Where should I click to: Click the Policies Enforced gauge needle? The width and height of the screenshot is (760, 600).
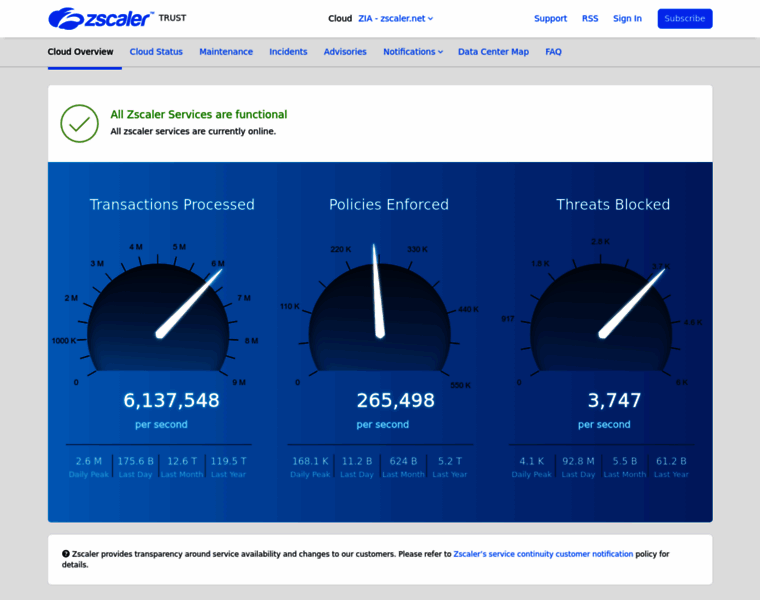[378, 291]
